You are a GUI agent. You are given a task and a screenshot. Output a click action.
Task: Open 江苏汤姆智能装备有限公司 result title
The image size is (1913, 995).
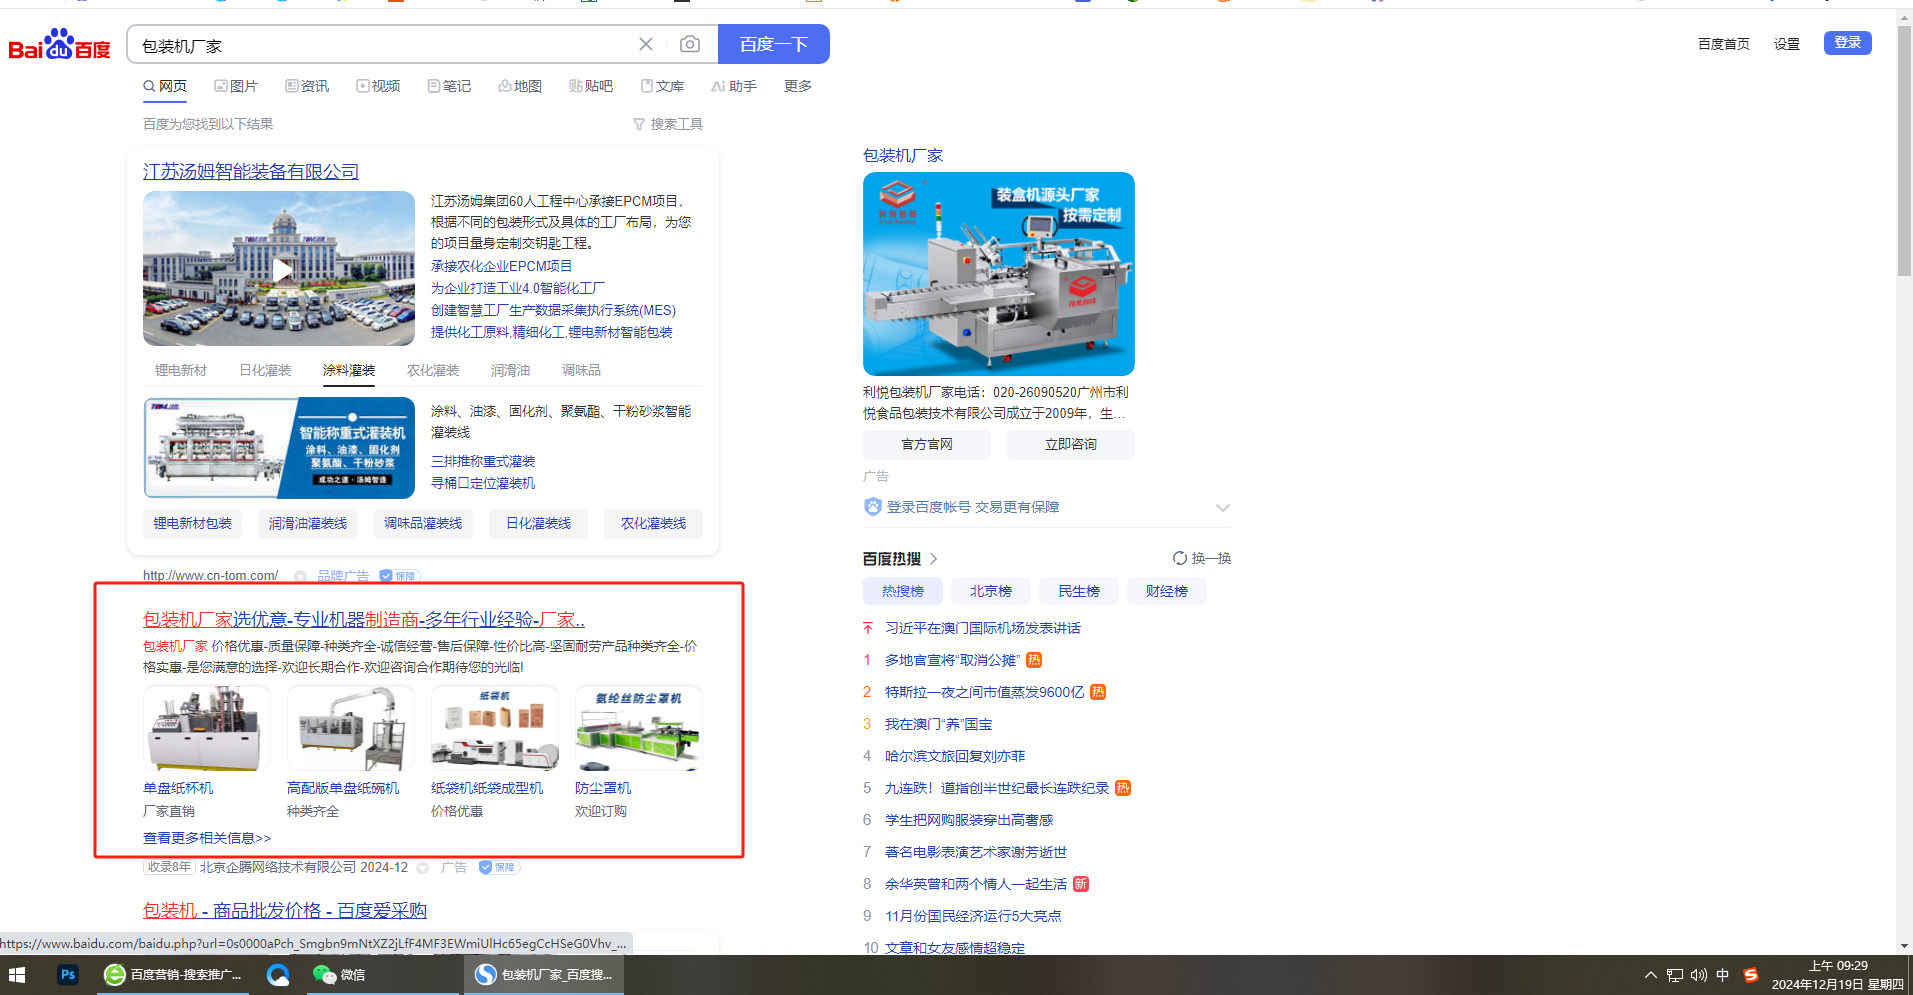click(x=251, y=172)
